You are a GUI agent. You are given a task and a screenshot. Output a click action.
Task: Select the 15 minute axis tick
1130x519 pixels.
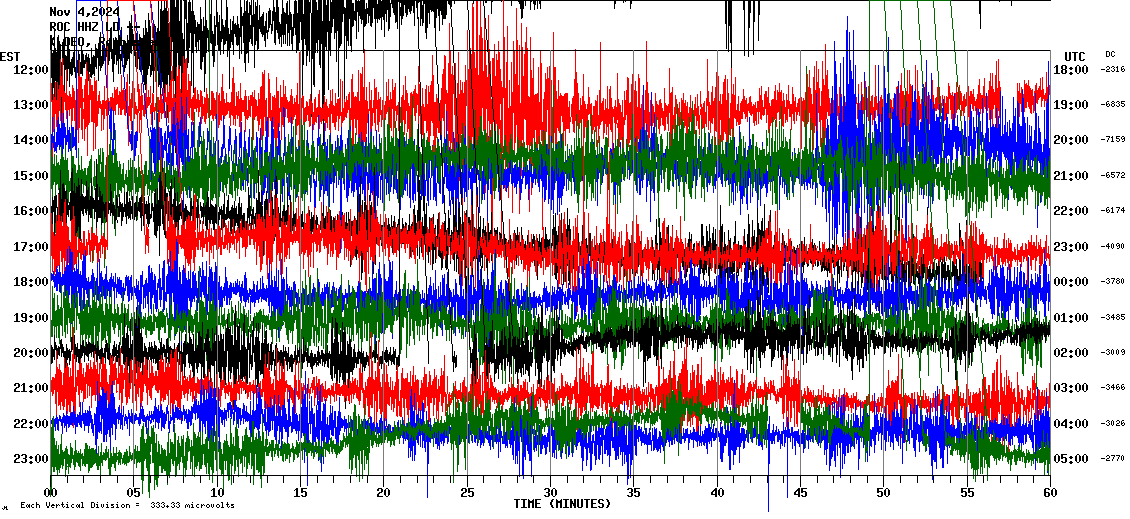[301, 493]
